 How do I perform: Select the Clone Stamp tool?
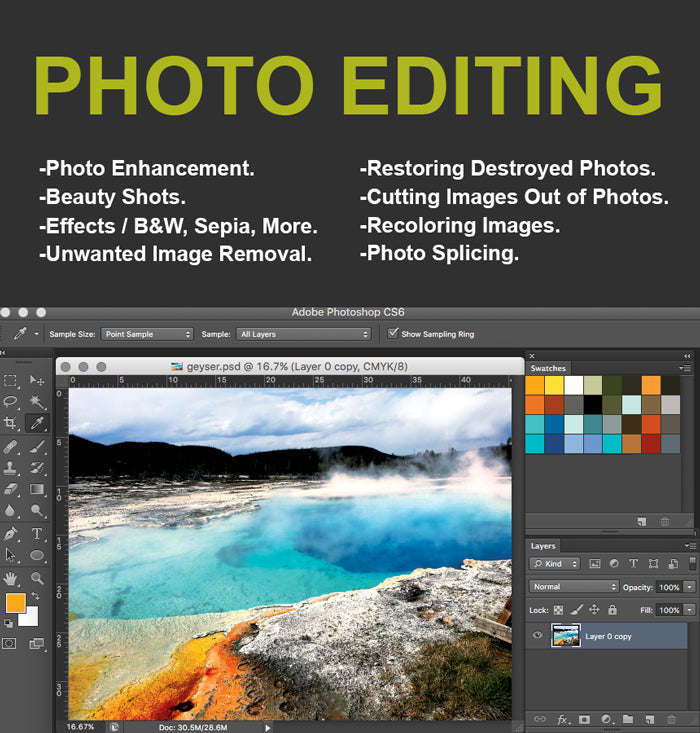click(x=11, y=467)
